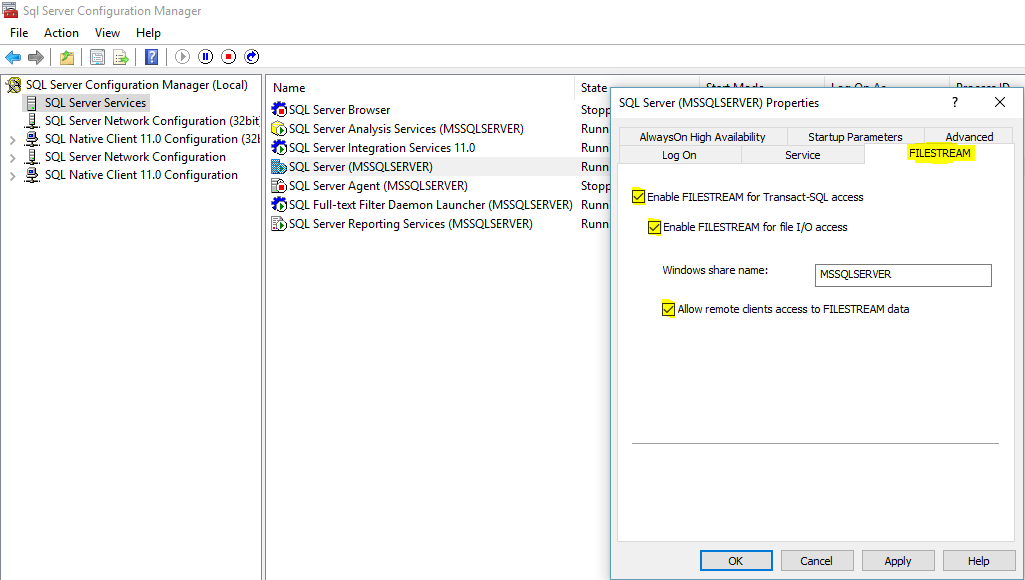Click the Reporting Services service icon
This screenshot has height=580, width=1025.
pos(279,224)
